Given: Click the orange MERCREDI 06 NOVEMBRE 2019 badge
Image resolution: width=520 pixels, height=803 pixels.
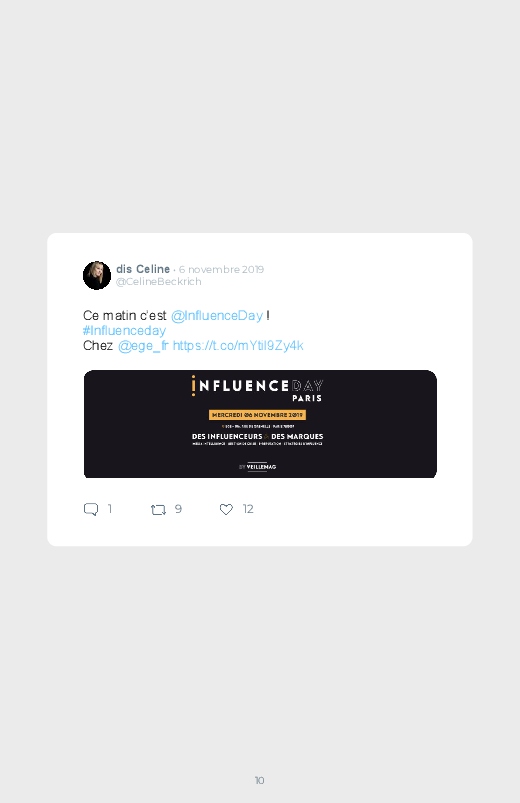Looking at the screenshot, I should 257,415.
